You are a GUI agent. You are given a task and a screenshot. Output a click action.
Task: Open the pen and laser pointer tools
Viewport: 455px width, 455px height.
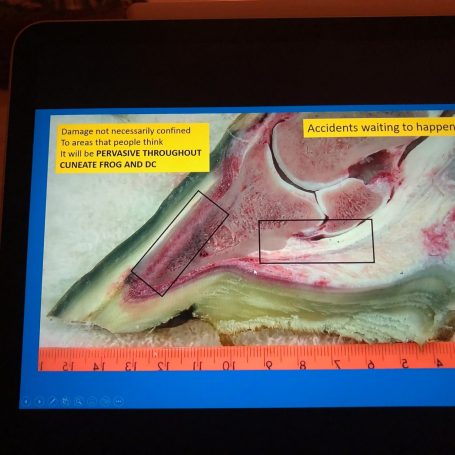pos(52,401)
